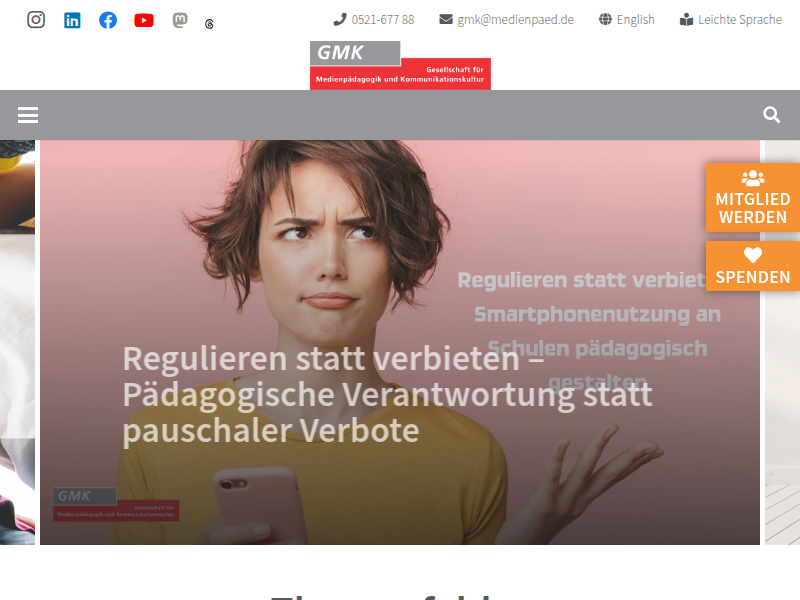Viewport: 800px width, 600px height.
Task: Click the envelope icon beside the email
Action: (x=446, y=19)
